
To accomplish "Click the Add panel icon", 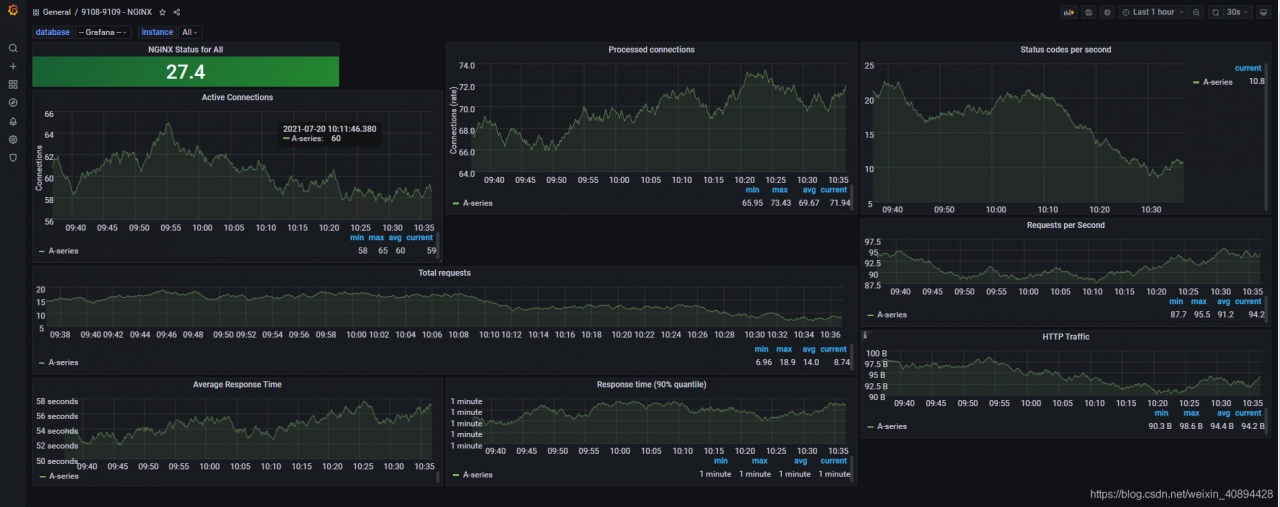I will tap(1068, 12).
